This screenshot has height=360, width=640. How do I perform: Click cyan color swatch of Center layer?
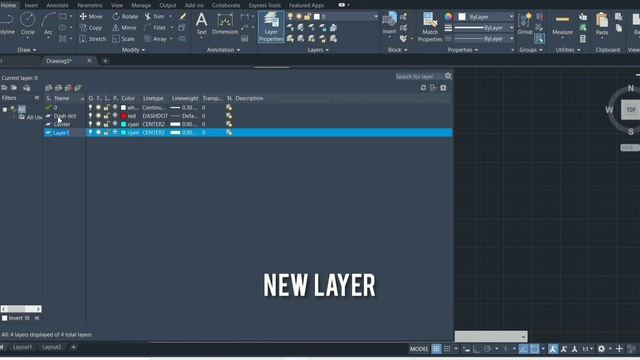[x=124, y=124]
